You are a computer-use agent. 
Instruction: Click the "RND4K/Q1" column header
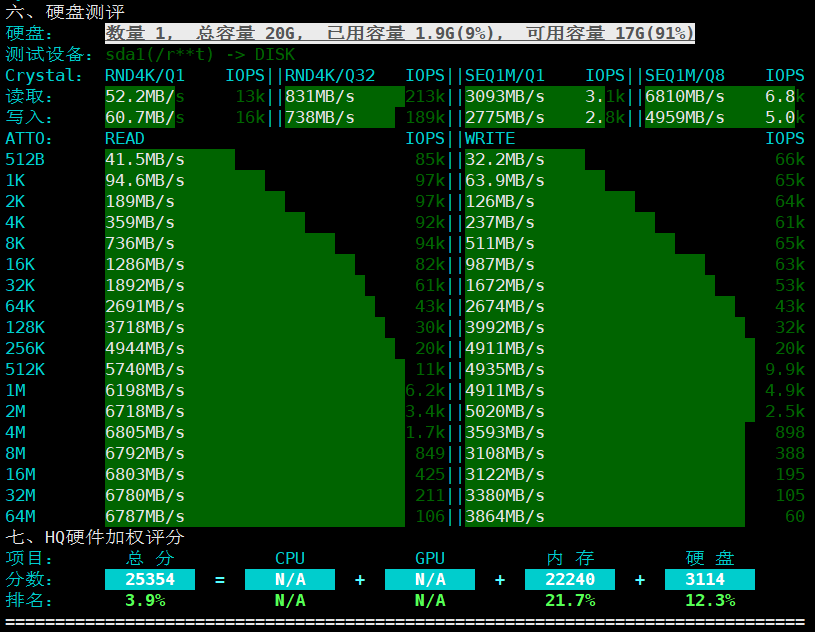coord(145,75)
